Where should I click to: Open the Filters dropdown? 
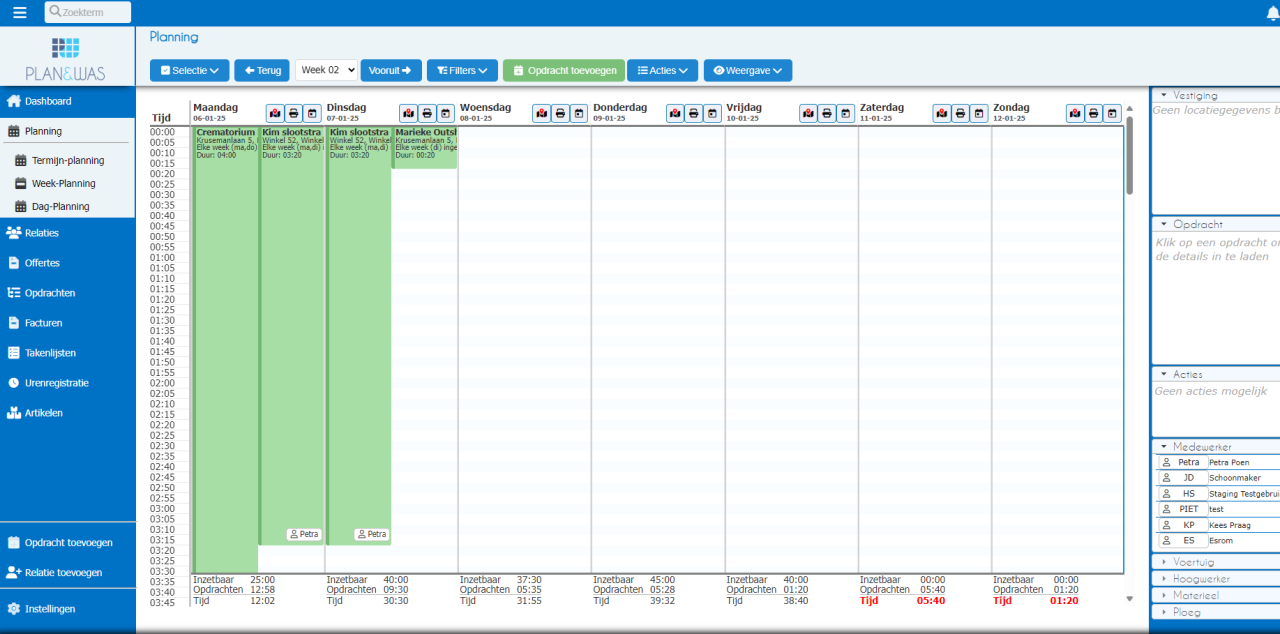point(462,70)
